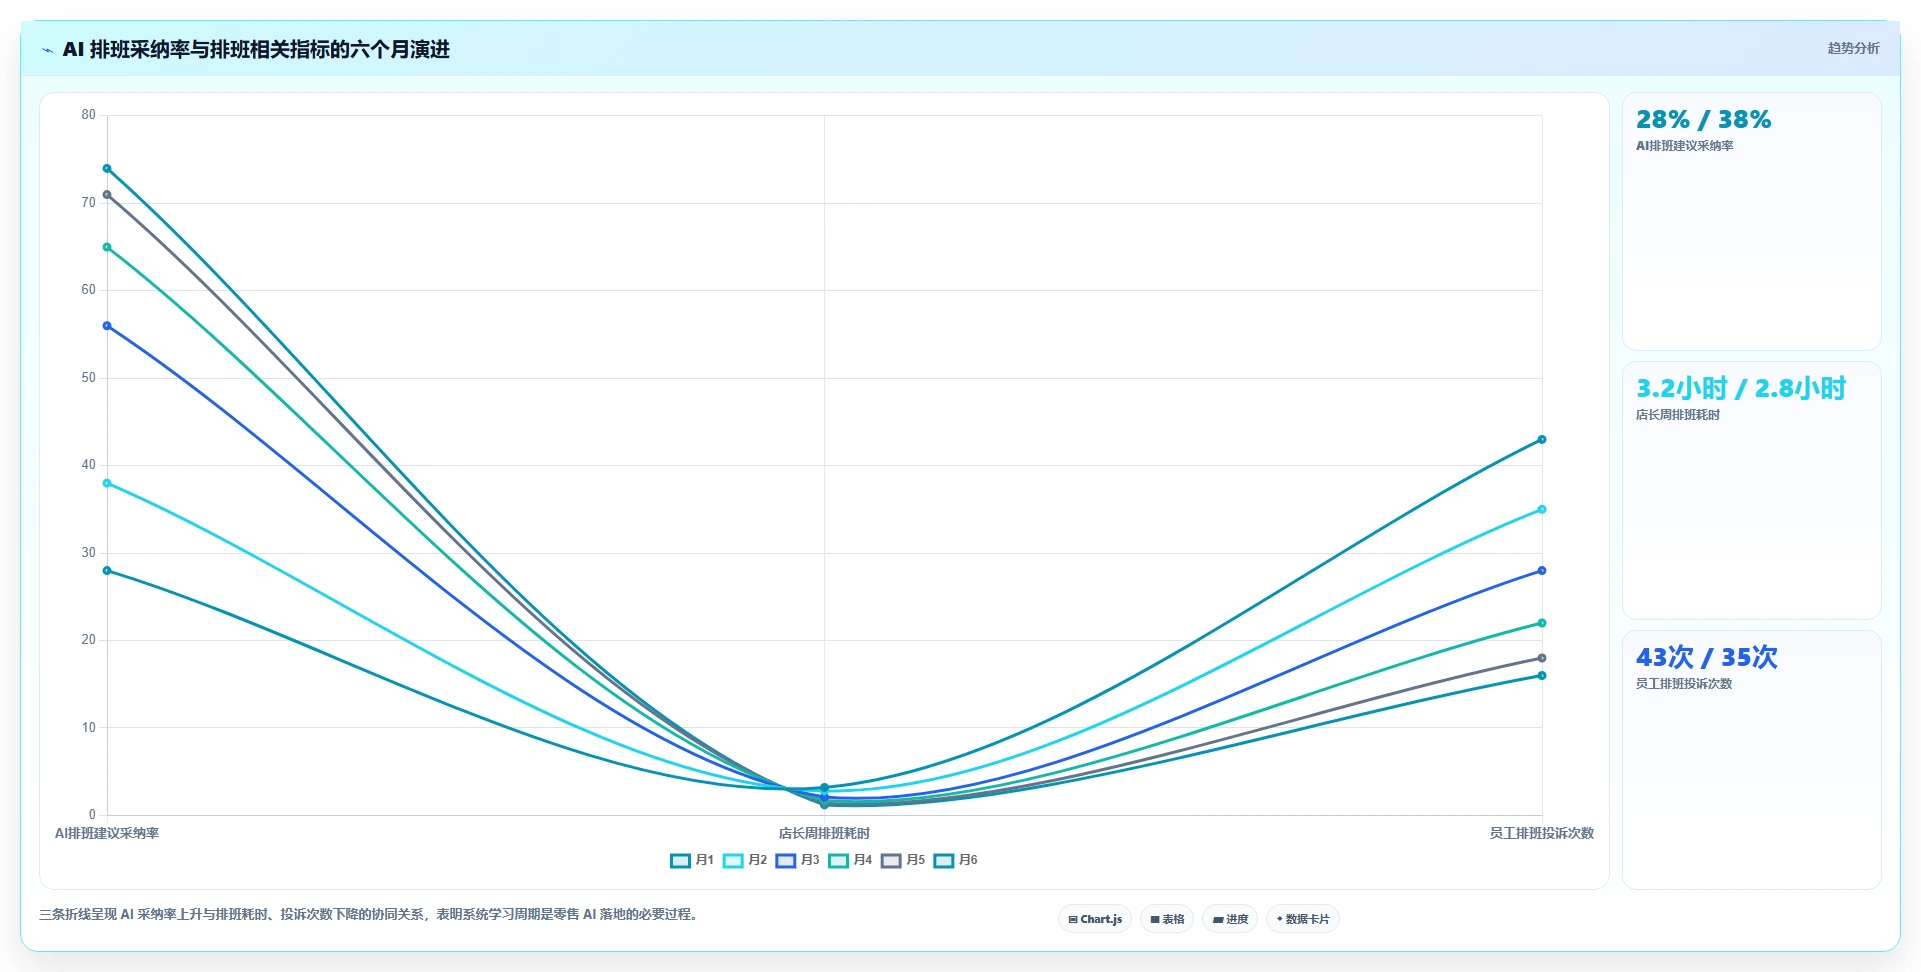This screenshot has width=1921, height=972.
Task: Click the 月6 point at 16 on 员工排班投诉次数
Action: 1542,676
